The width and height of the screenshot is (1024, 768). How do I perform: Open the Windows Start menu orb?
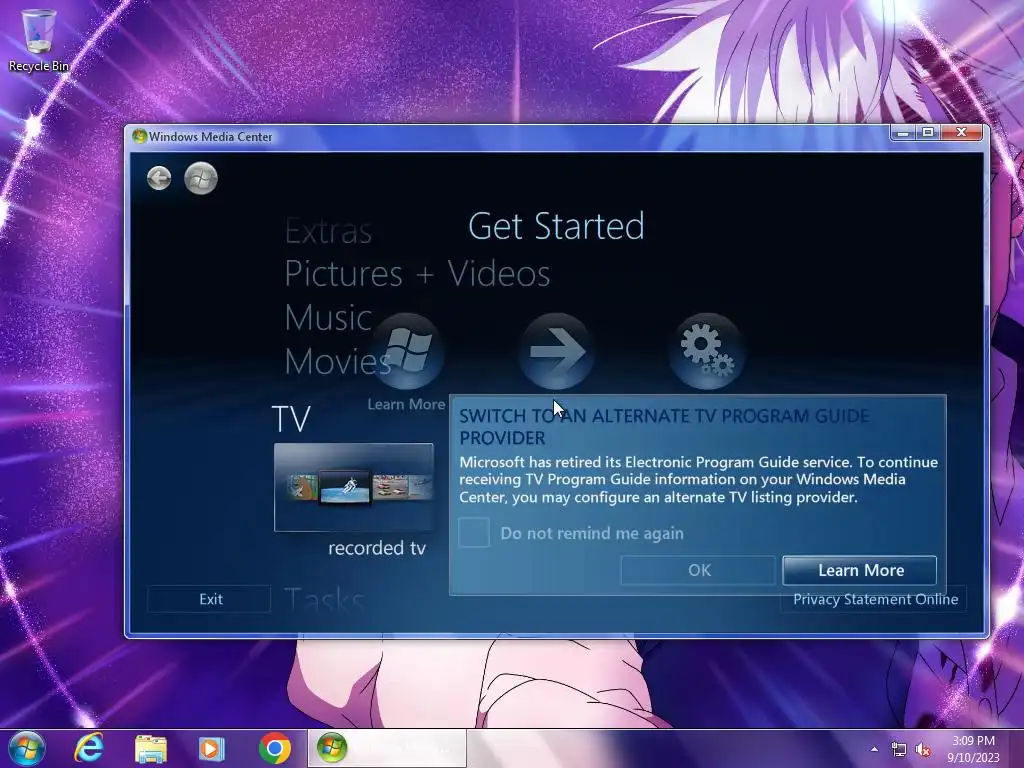(x=26, y=748)
